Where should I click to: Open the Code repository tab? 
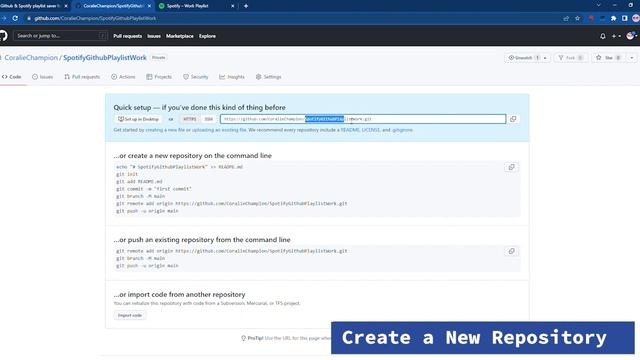point(11,77)
